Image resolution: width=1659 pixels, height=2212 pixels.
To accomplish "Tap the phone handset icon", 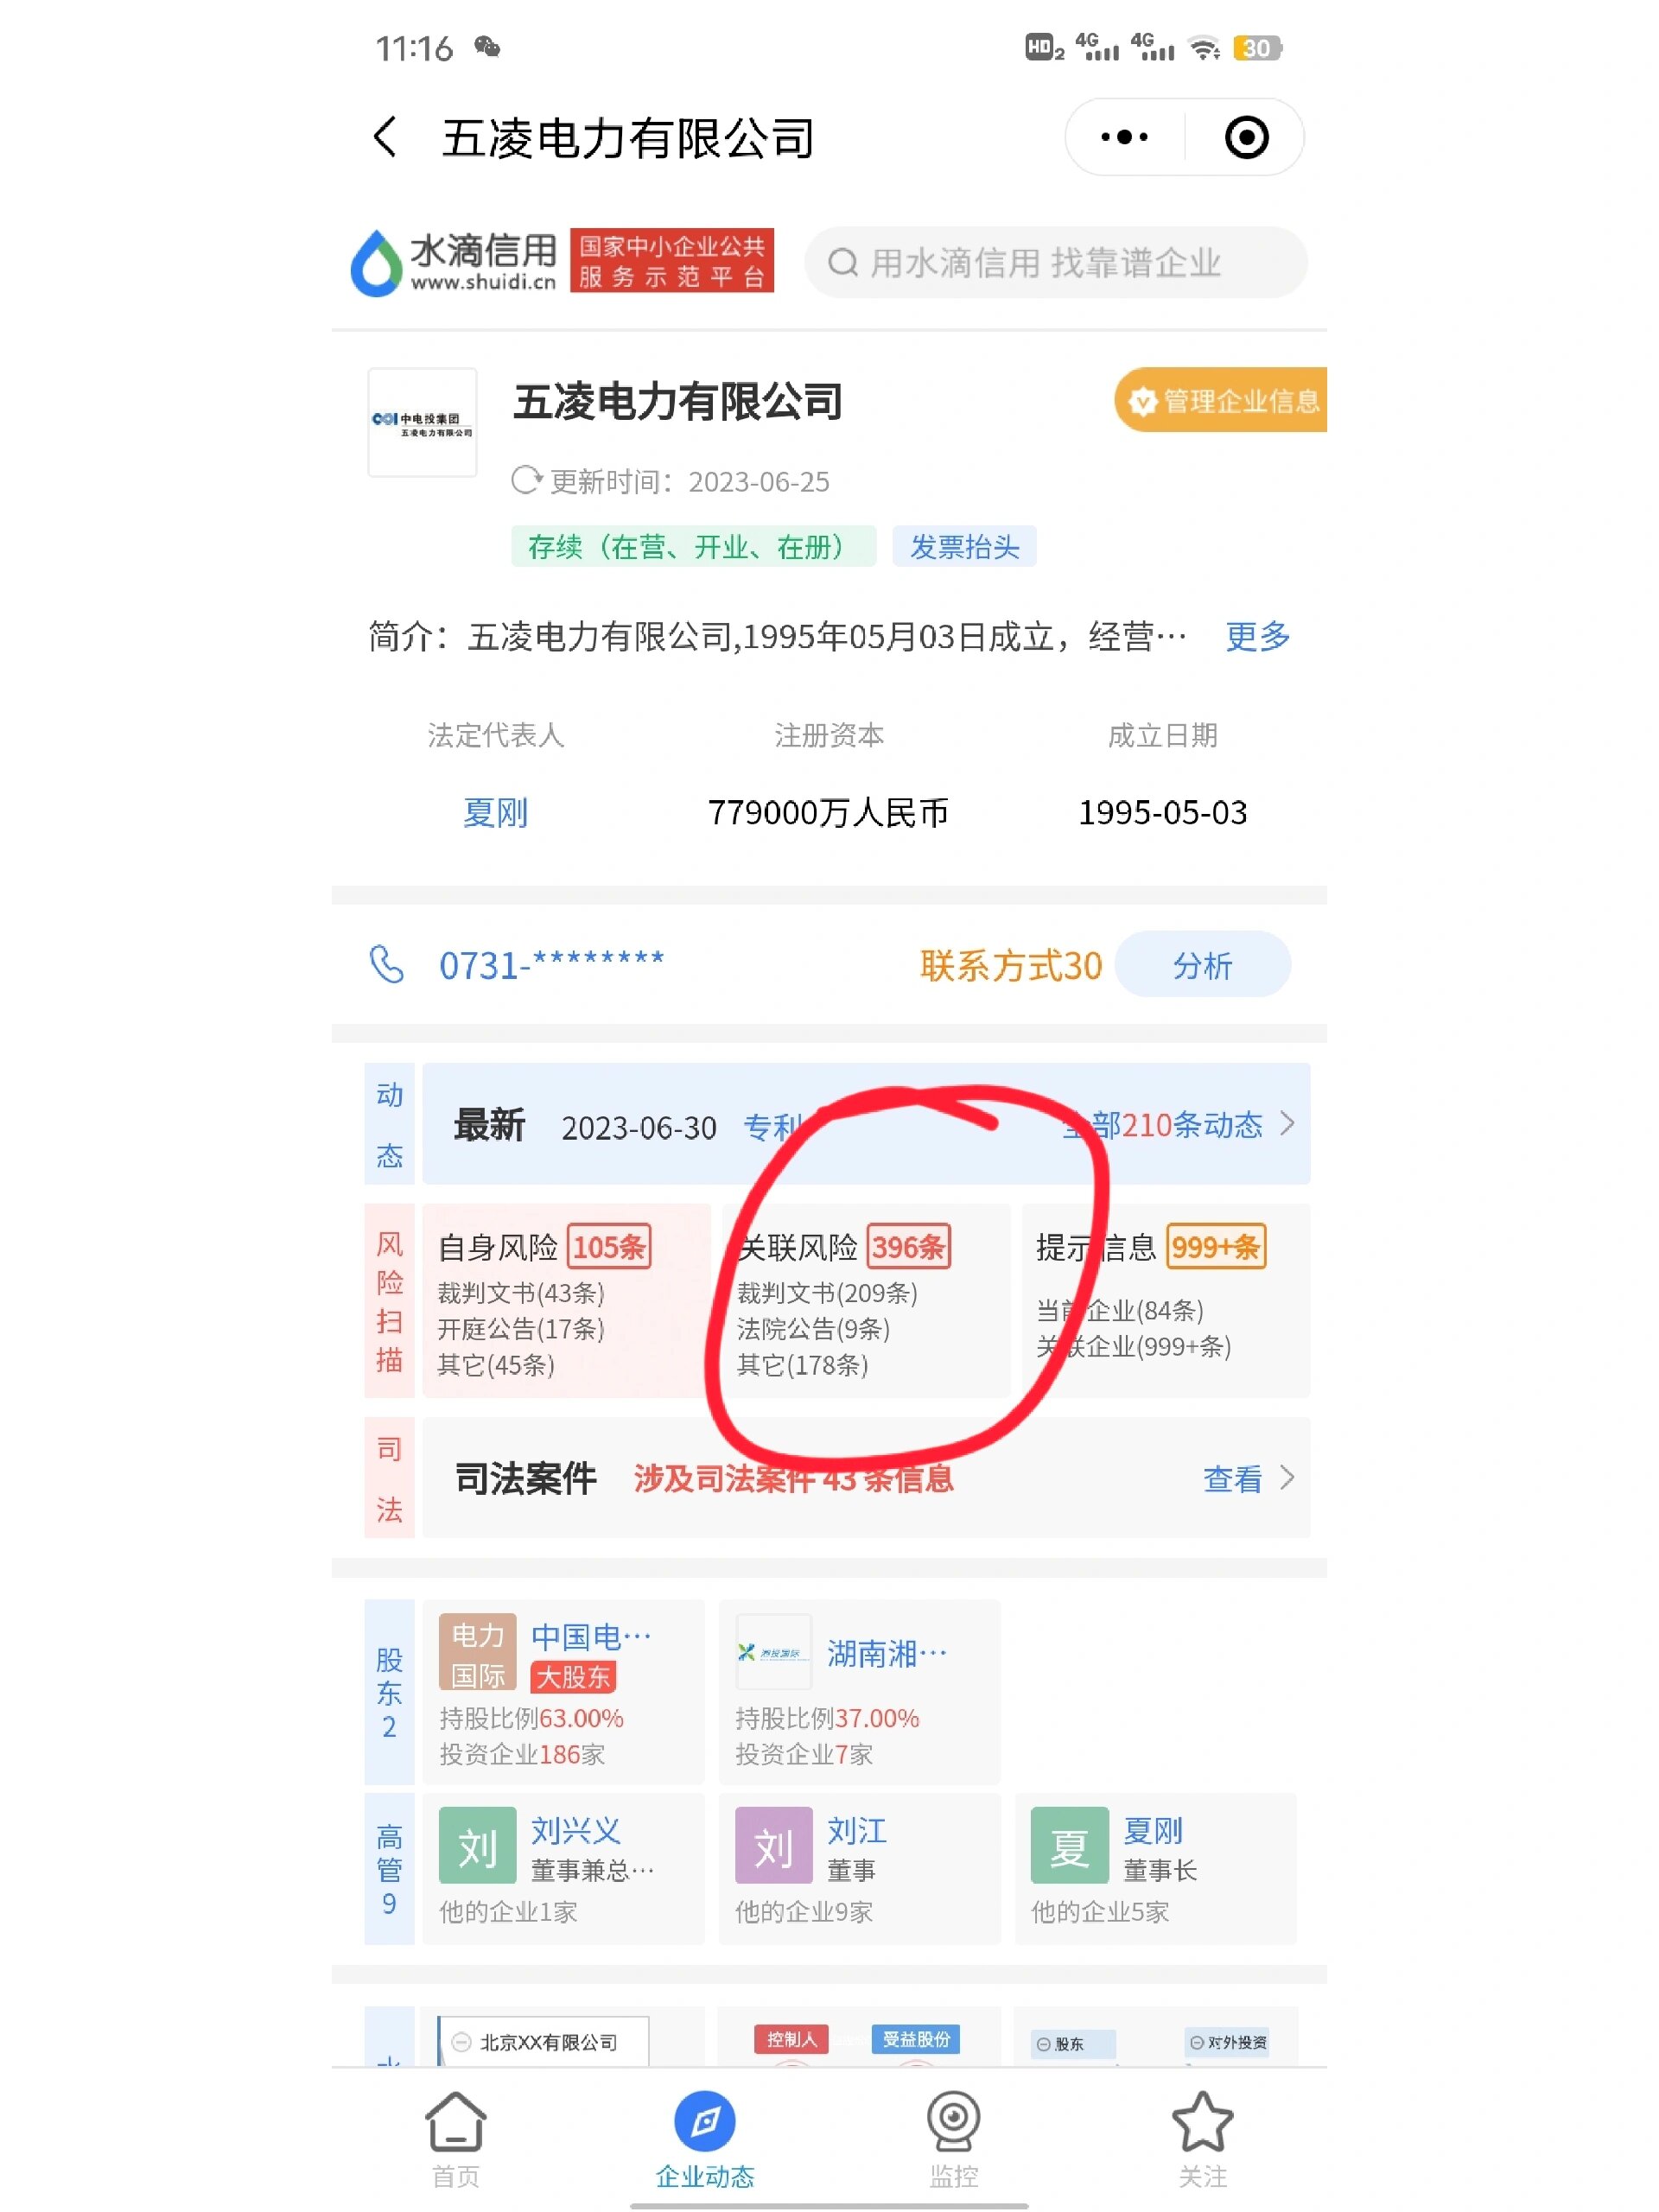I will tap(386, 964).
